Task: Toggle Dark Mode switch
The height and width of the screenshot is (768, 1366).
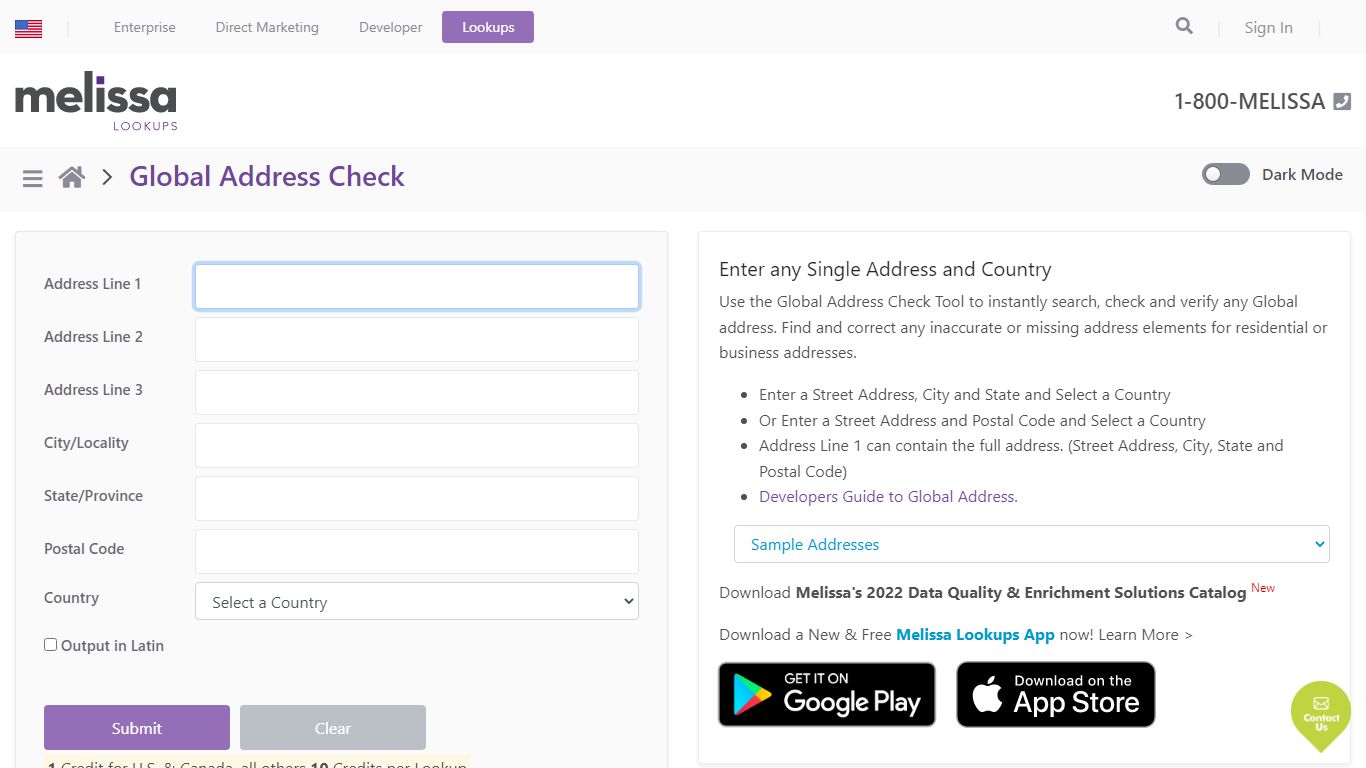Action: click(1226, 174)
